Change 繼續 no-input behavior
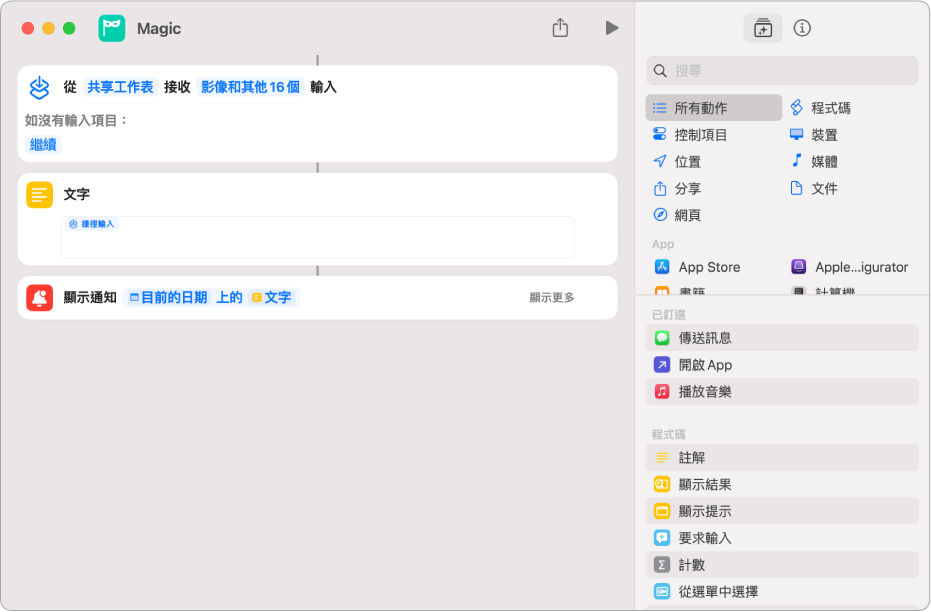Viewport: 931px width, 612px height. coord(43,144)
